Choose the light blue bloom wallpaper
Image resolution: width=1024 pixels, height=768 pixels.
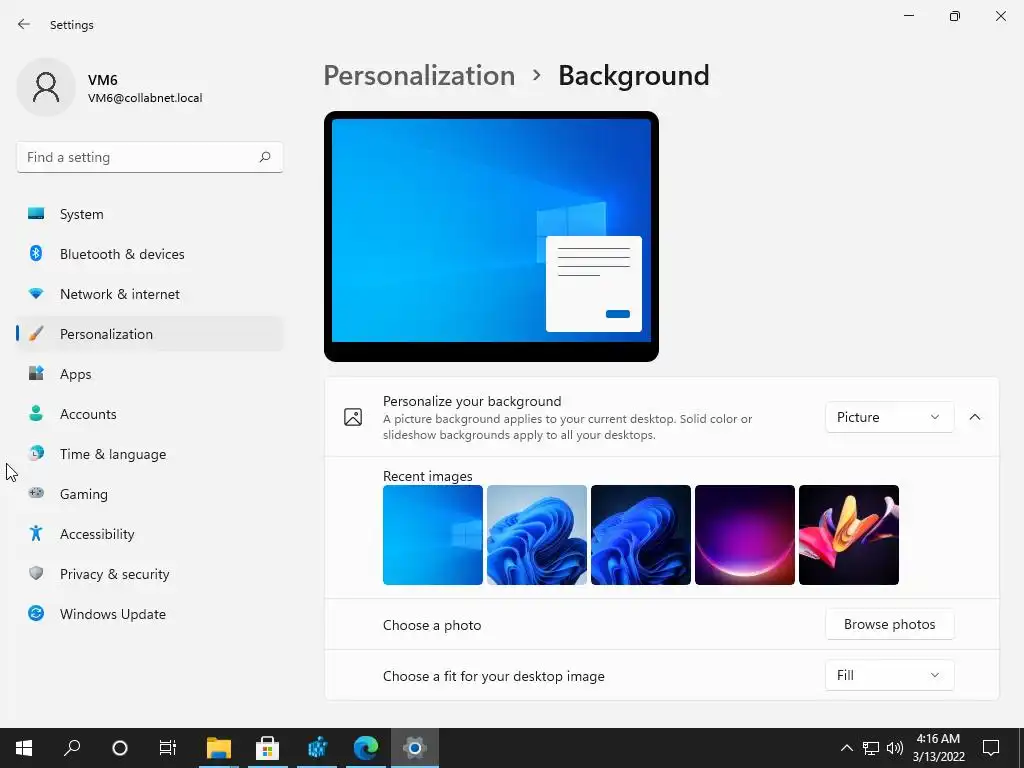tap(537, 535)
